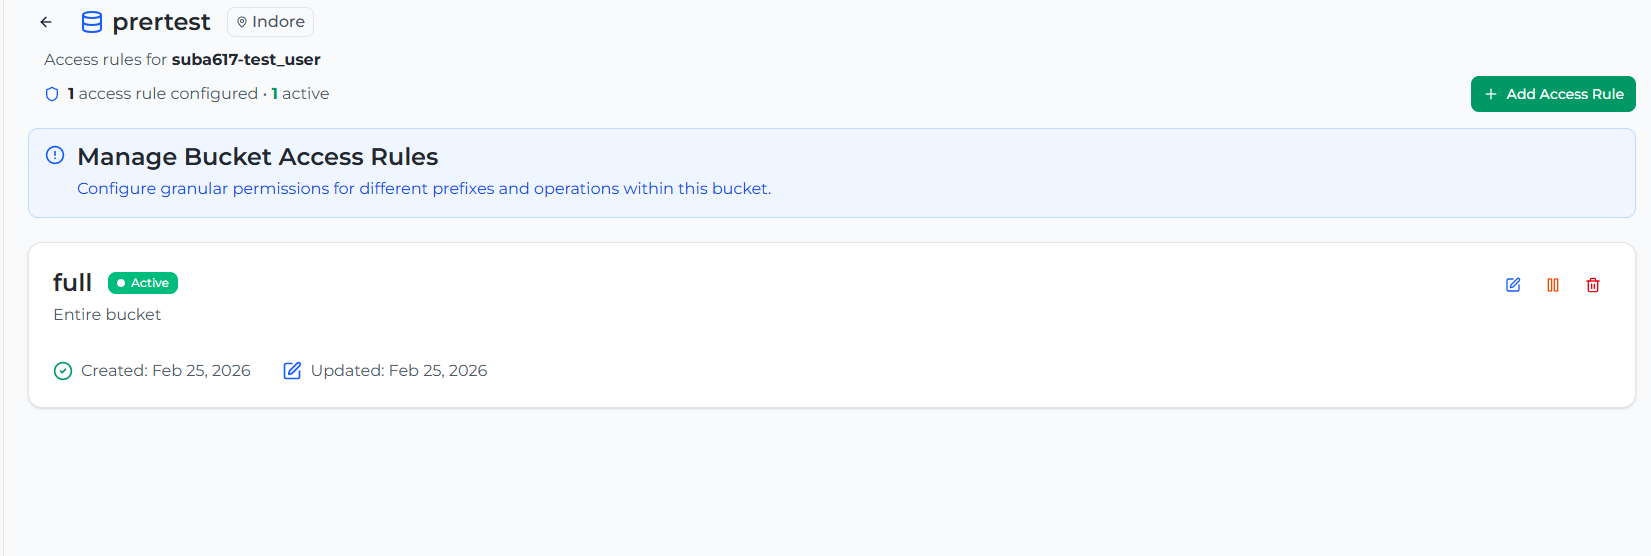Select the suba617-test_user name text

point(246,60)
